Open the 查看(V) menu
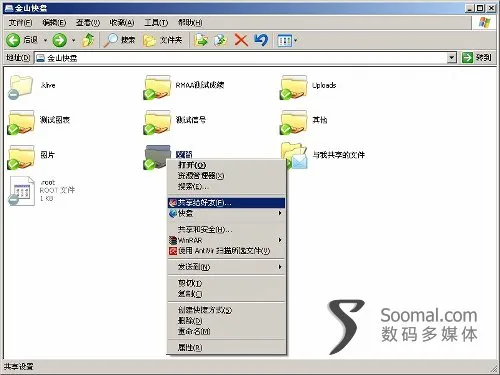Screen dimensions: 500x375 88,23
